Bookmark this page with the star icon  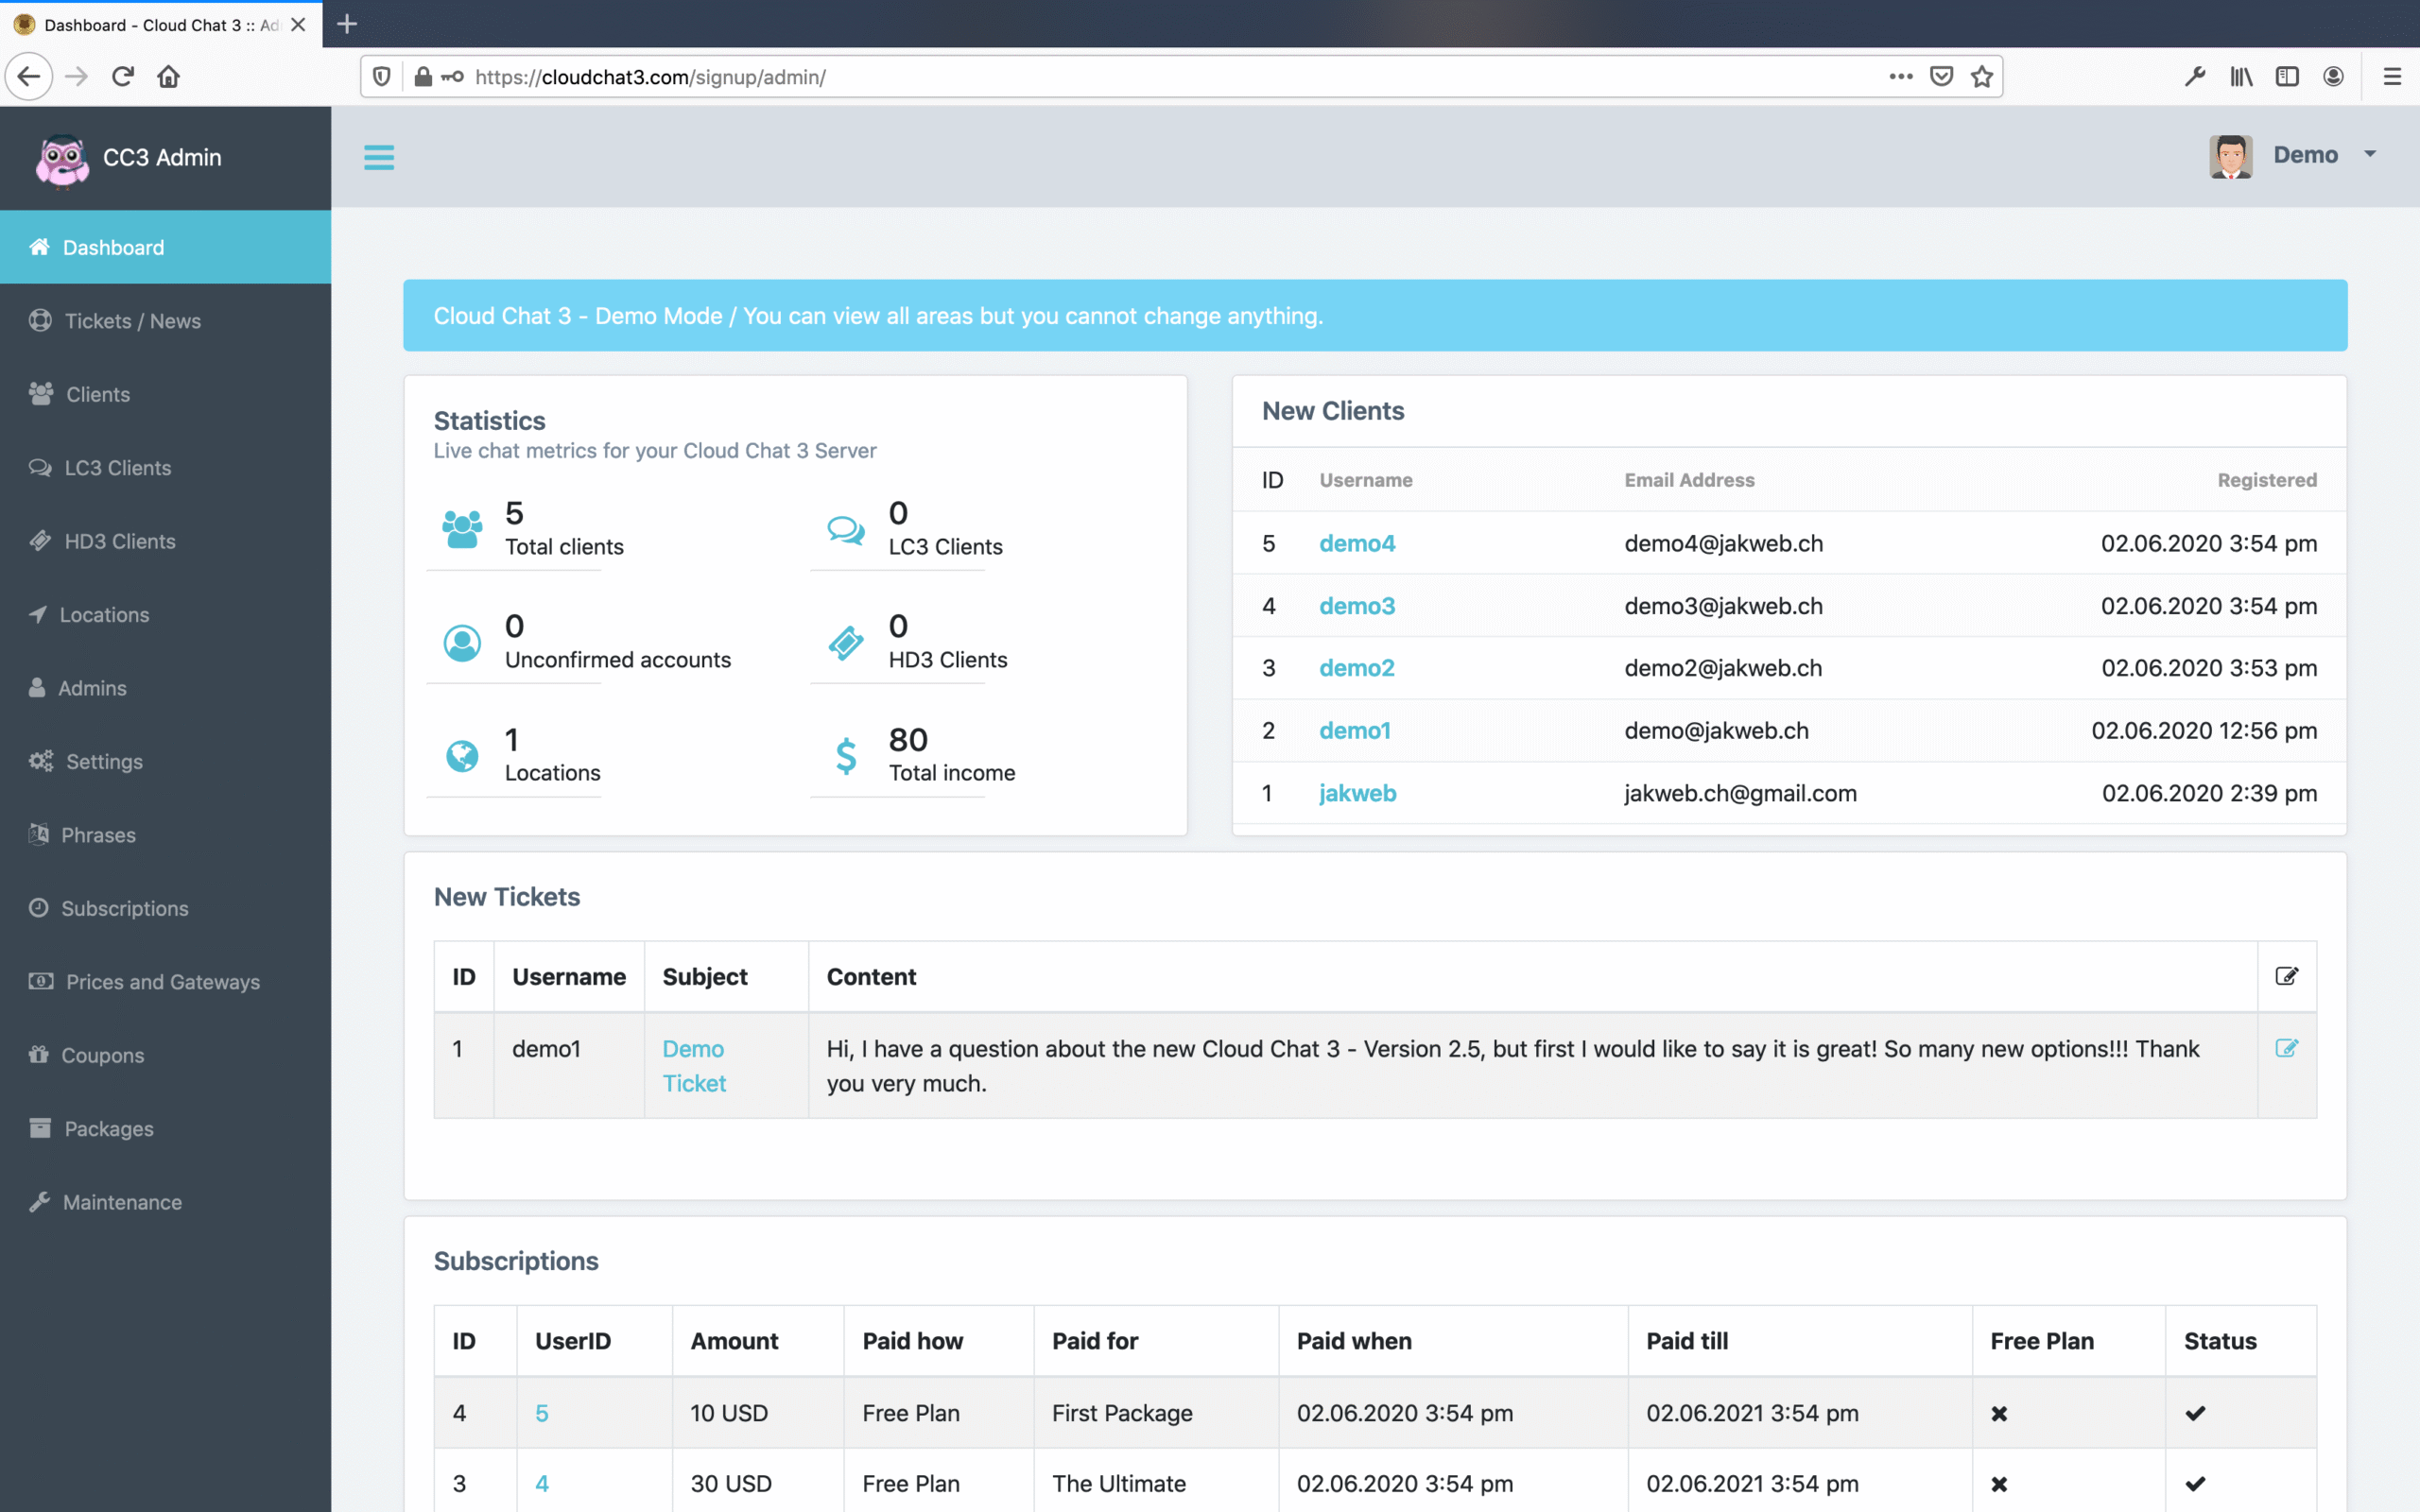[1982, 77]
